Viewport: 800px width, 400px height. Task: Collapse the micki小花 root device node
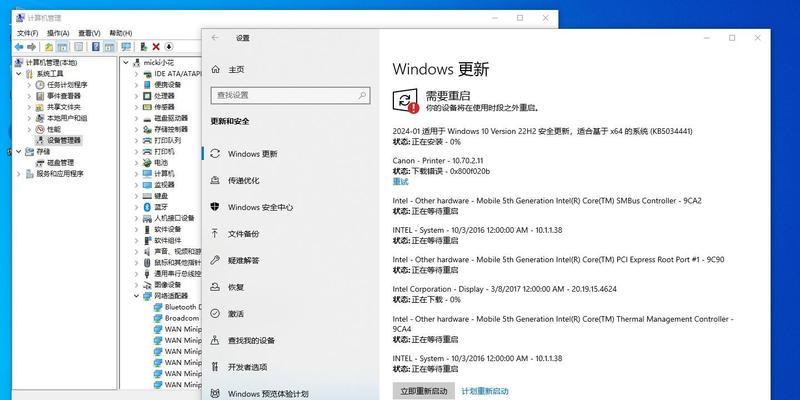click(x=126, y=62)
